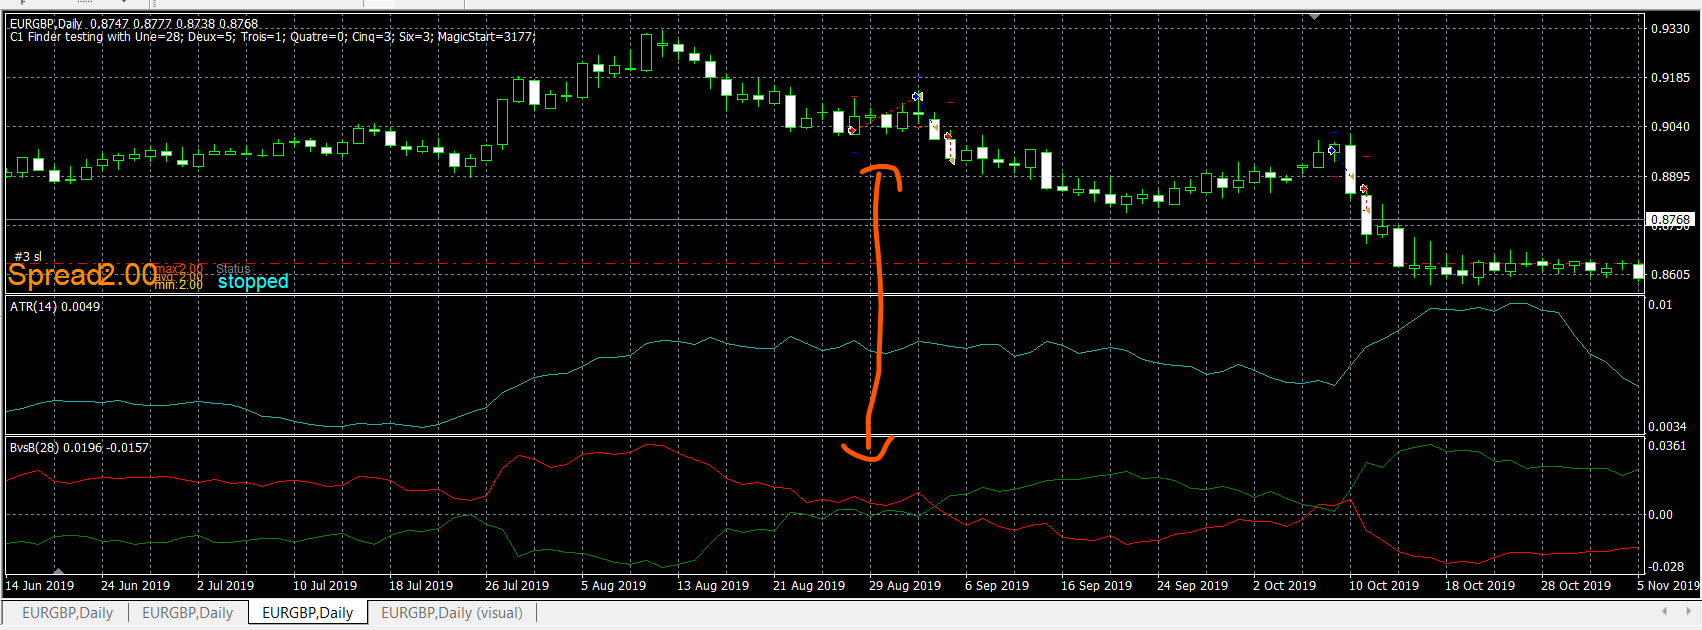Click the 18 Jul 2019 date label
This screenshot has height=630, width=1702.
click(x=421, y=586)
